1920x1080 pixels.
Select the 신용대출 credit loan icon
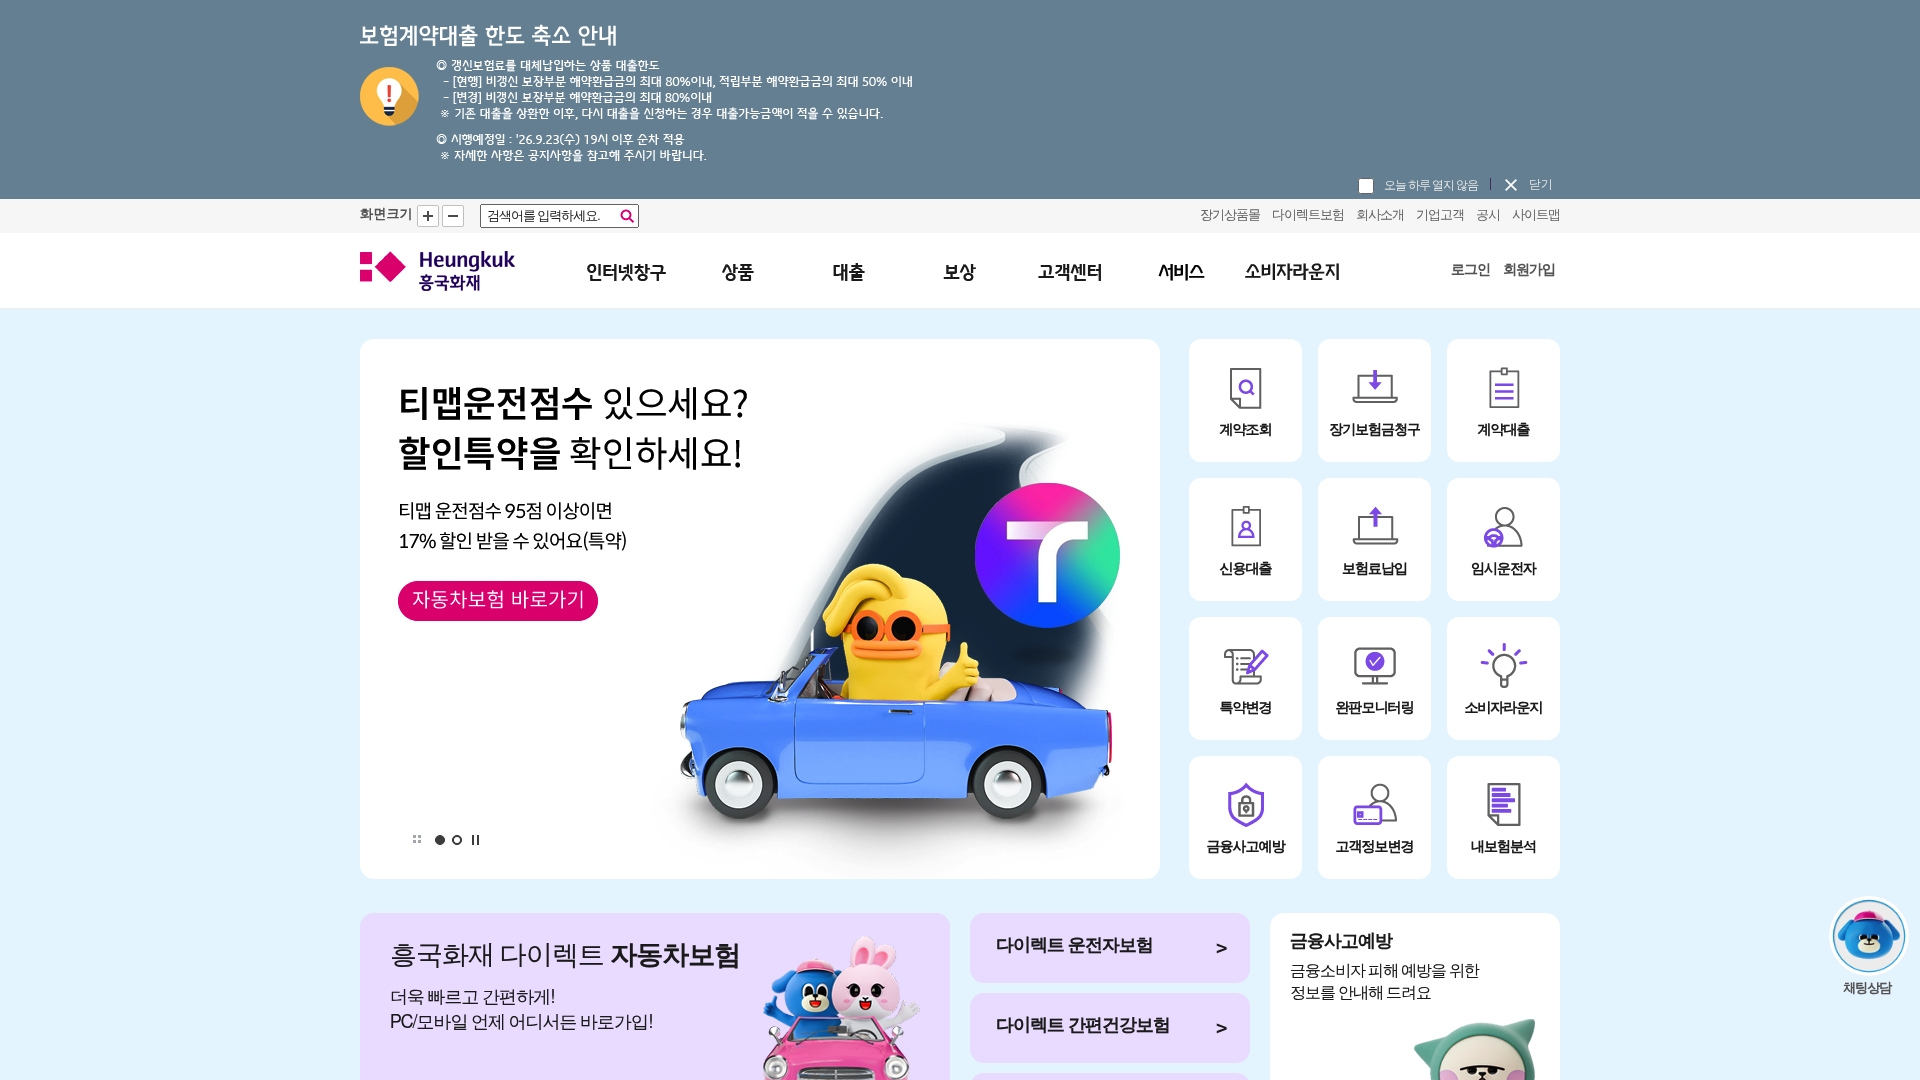[1245, 539]
